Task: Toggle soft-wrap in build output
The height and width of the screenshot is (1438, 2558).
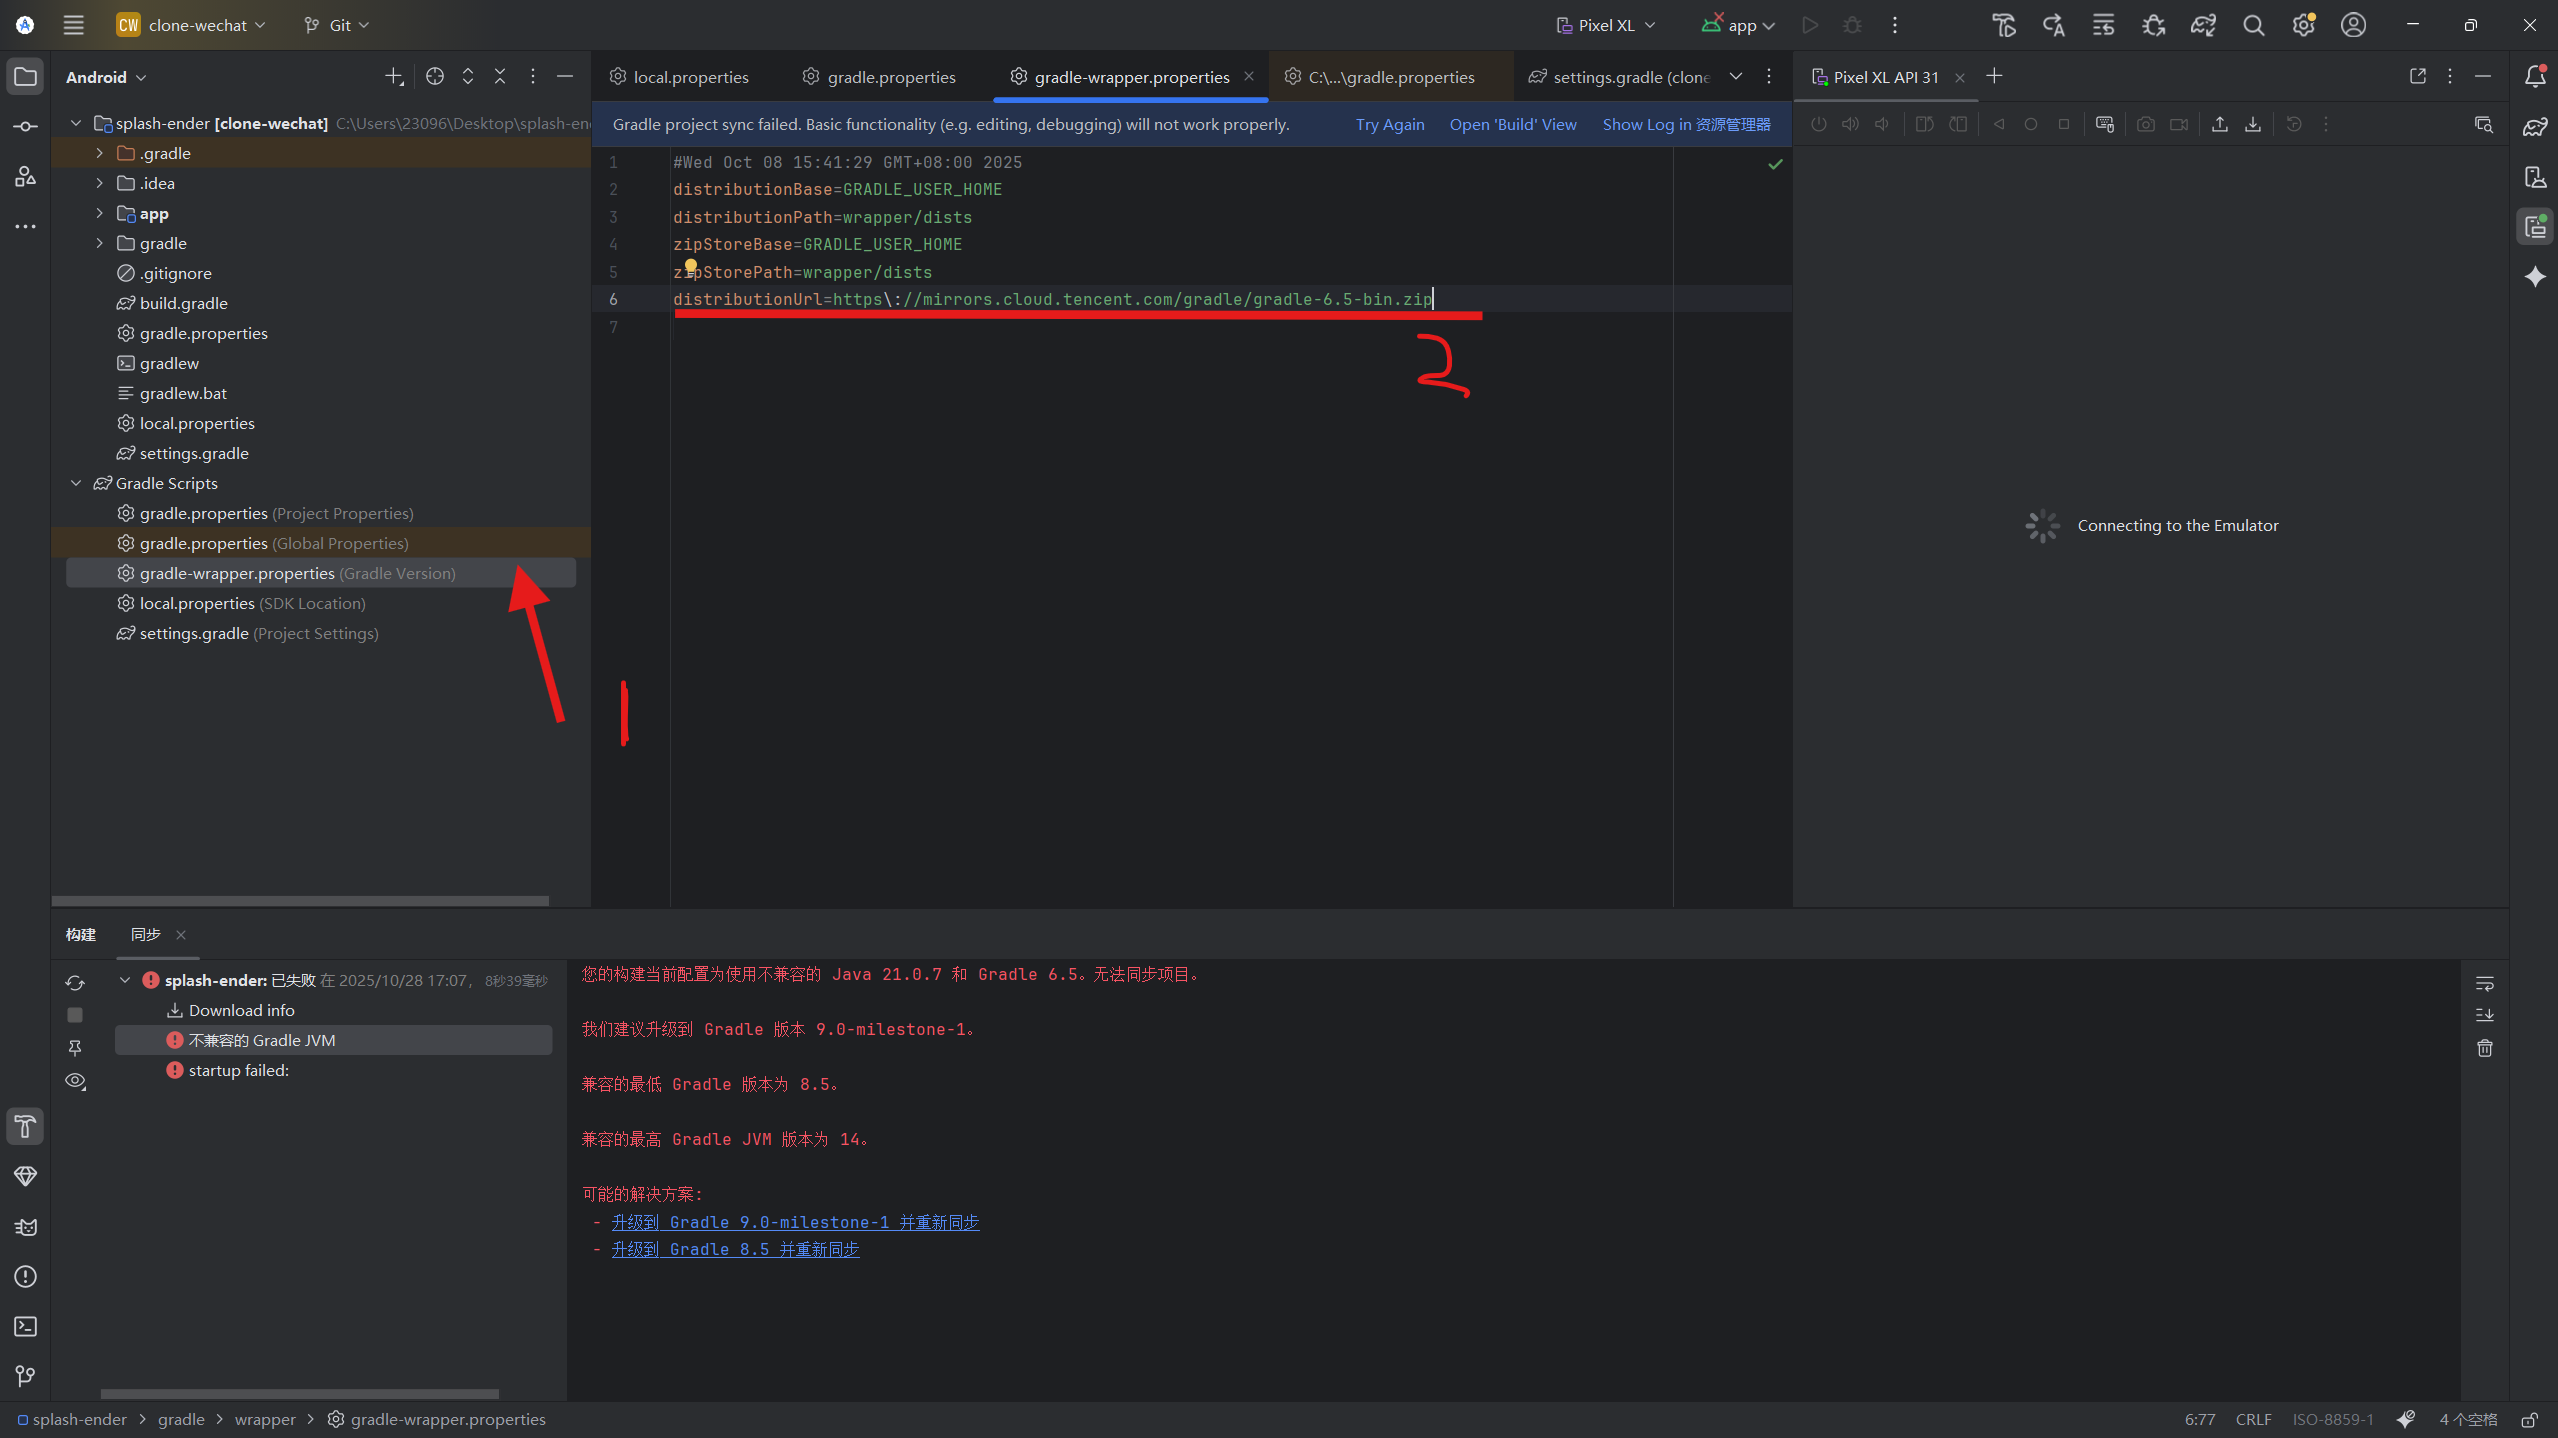Action: point(2485,983)
